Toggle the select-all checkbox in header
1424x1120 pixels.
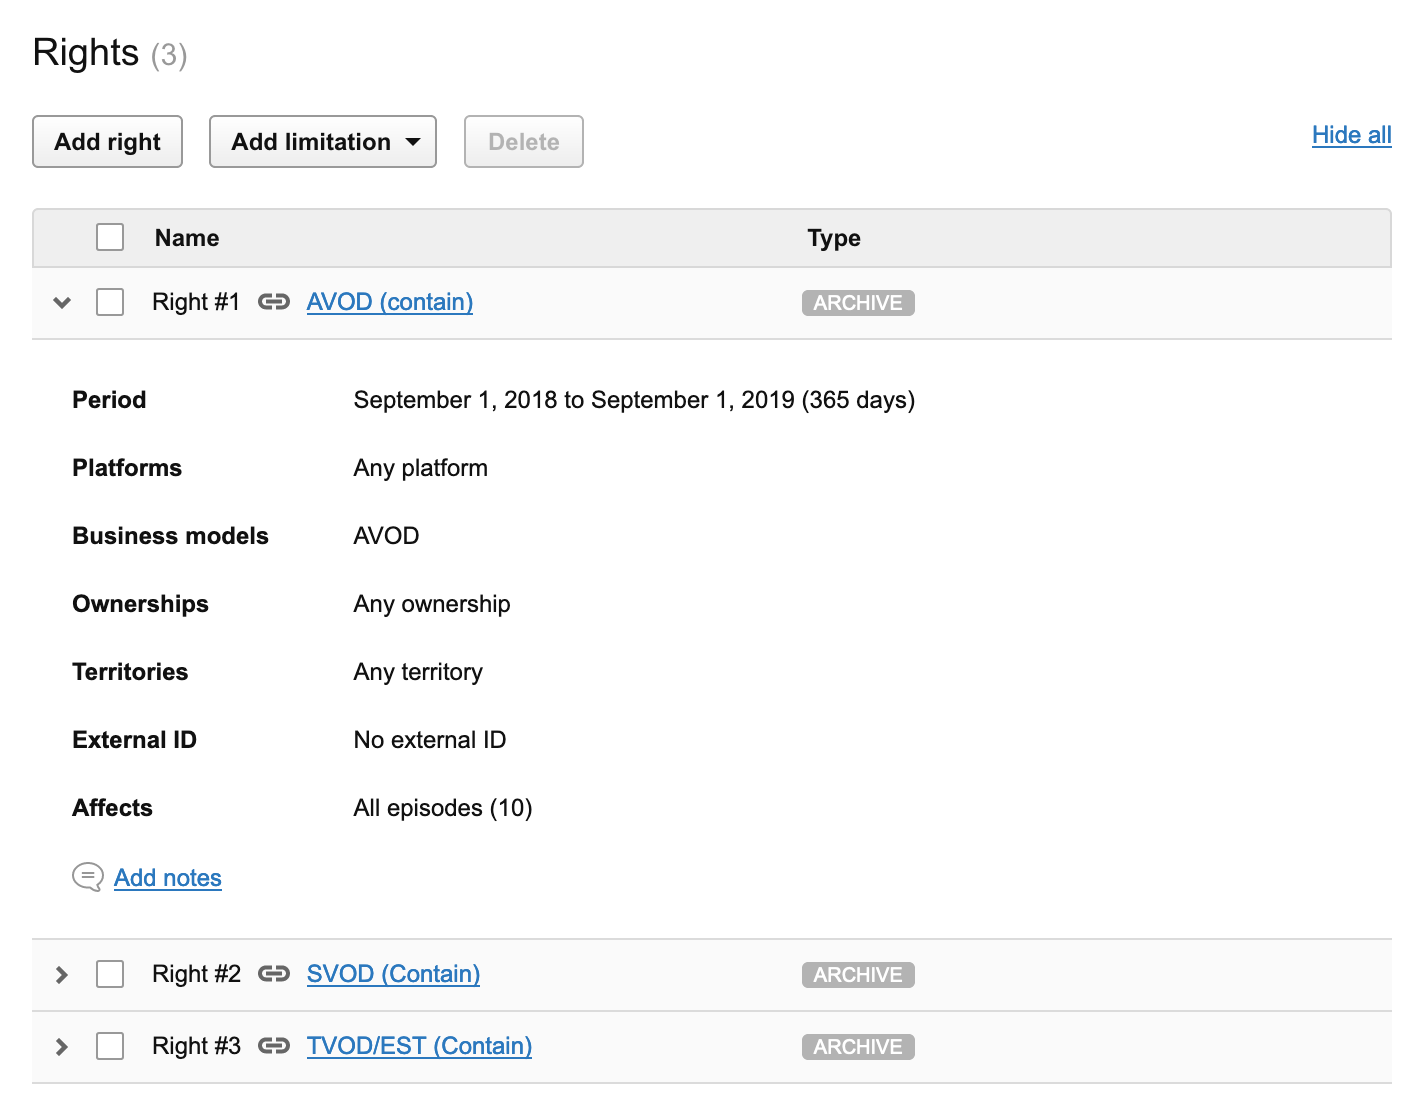point(110,238)
